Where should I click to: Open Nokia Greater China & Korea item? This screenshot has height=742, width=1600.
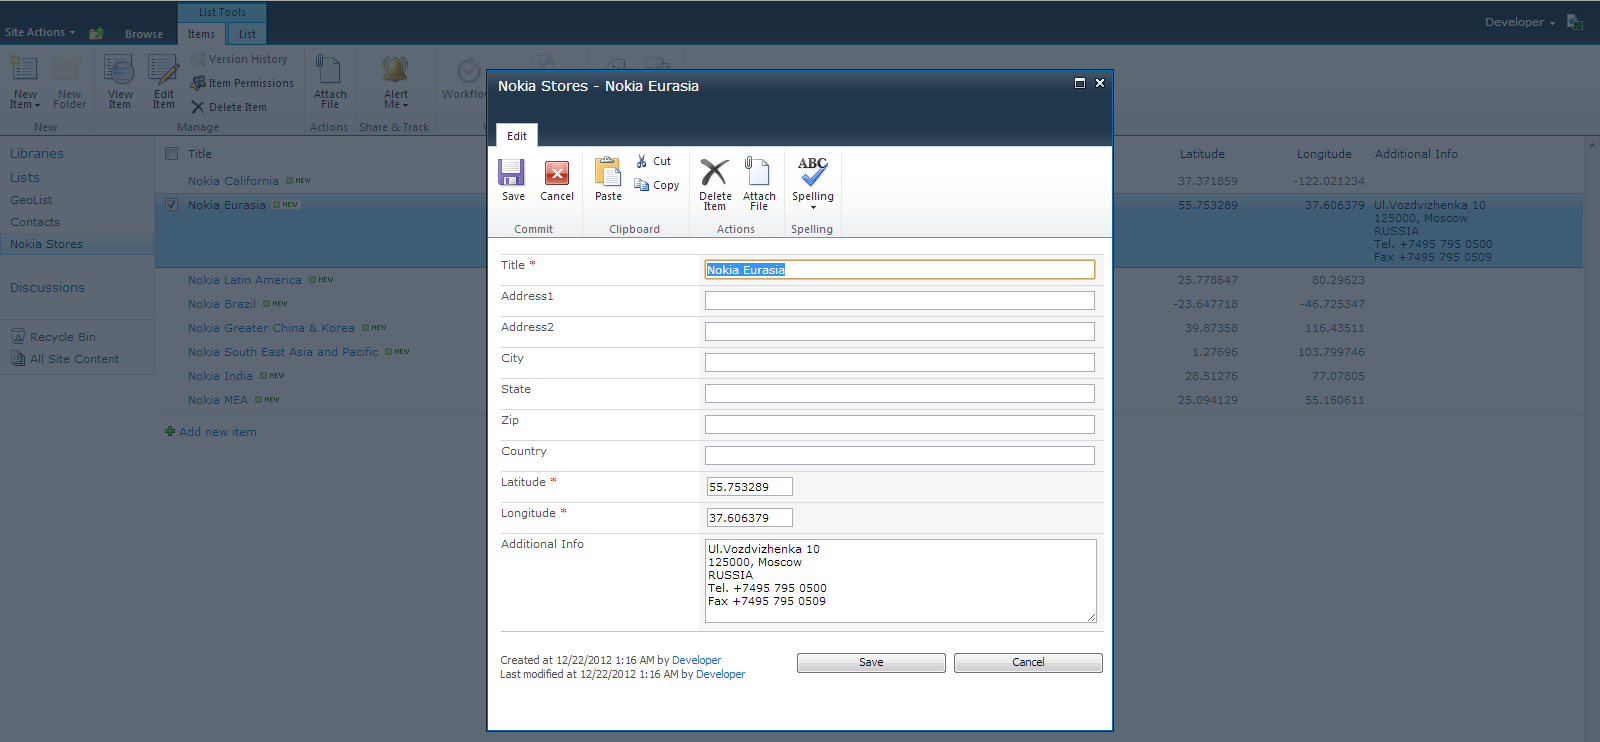pyautogui.click(x=271, y=328)
